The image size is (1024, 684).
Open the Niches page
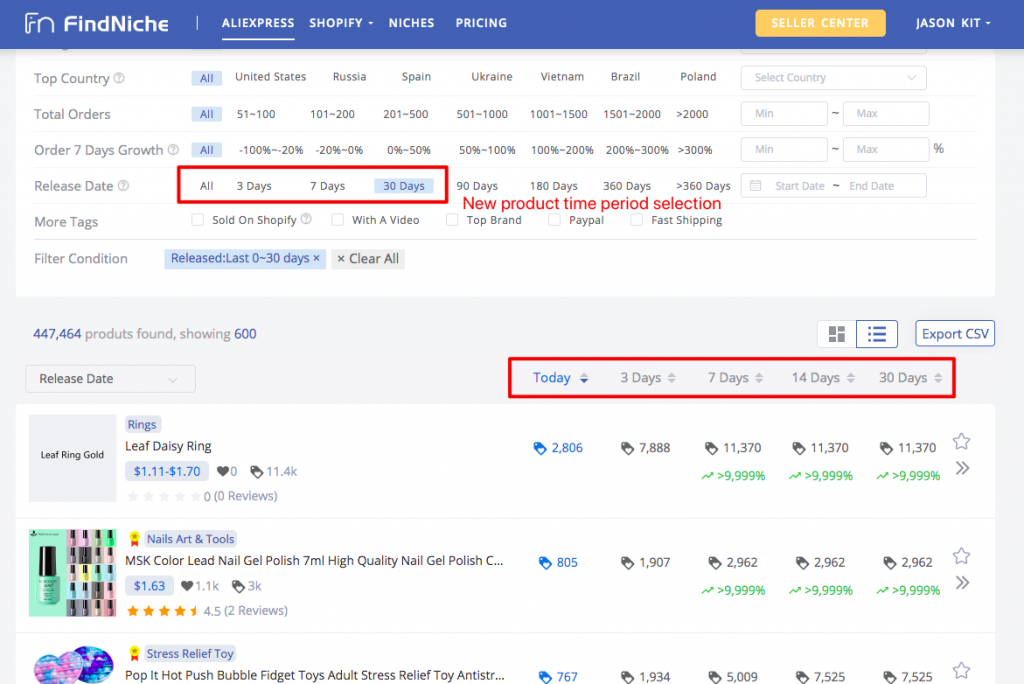point(411,23)
